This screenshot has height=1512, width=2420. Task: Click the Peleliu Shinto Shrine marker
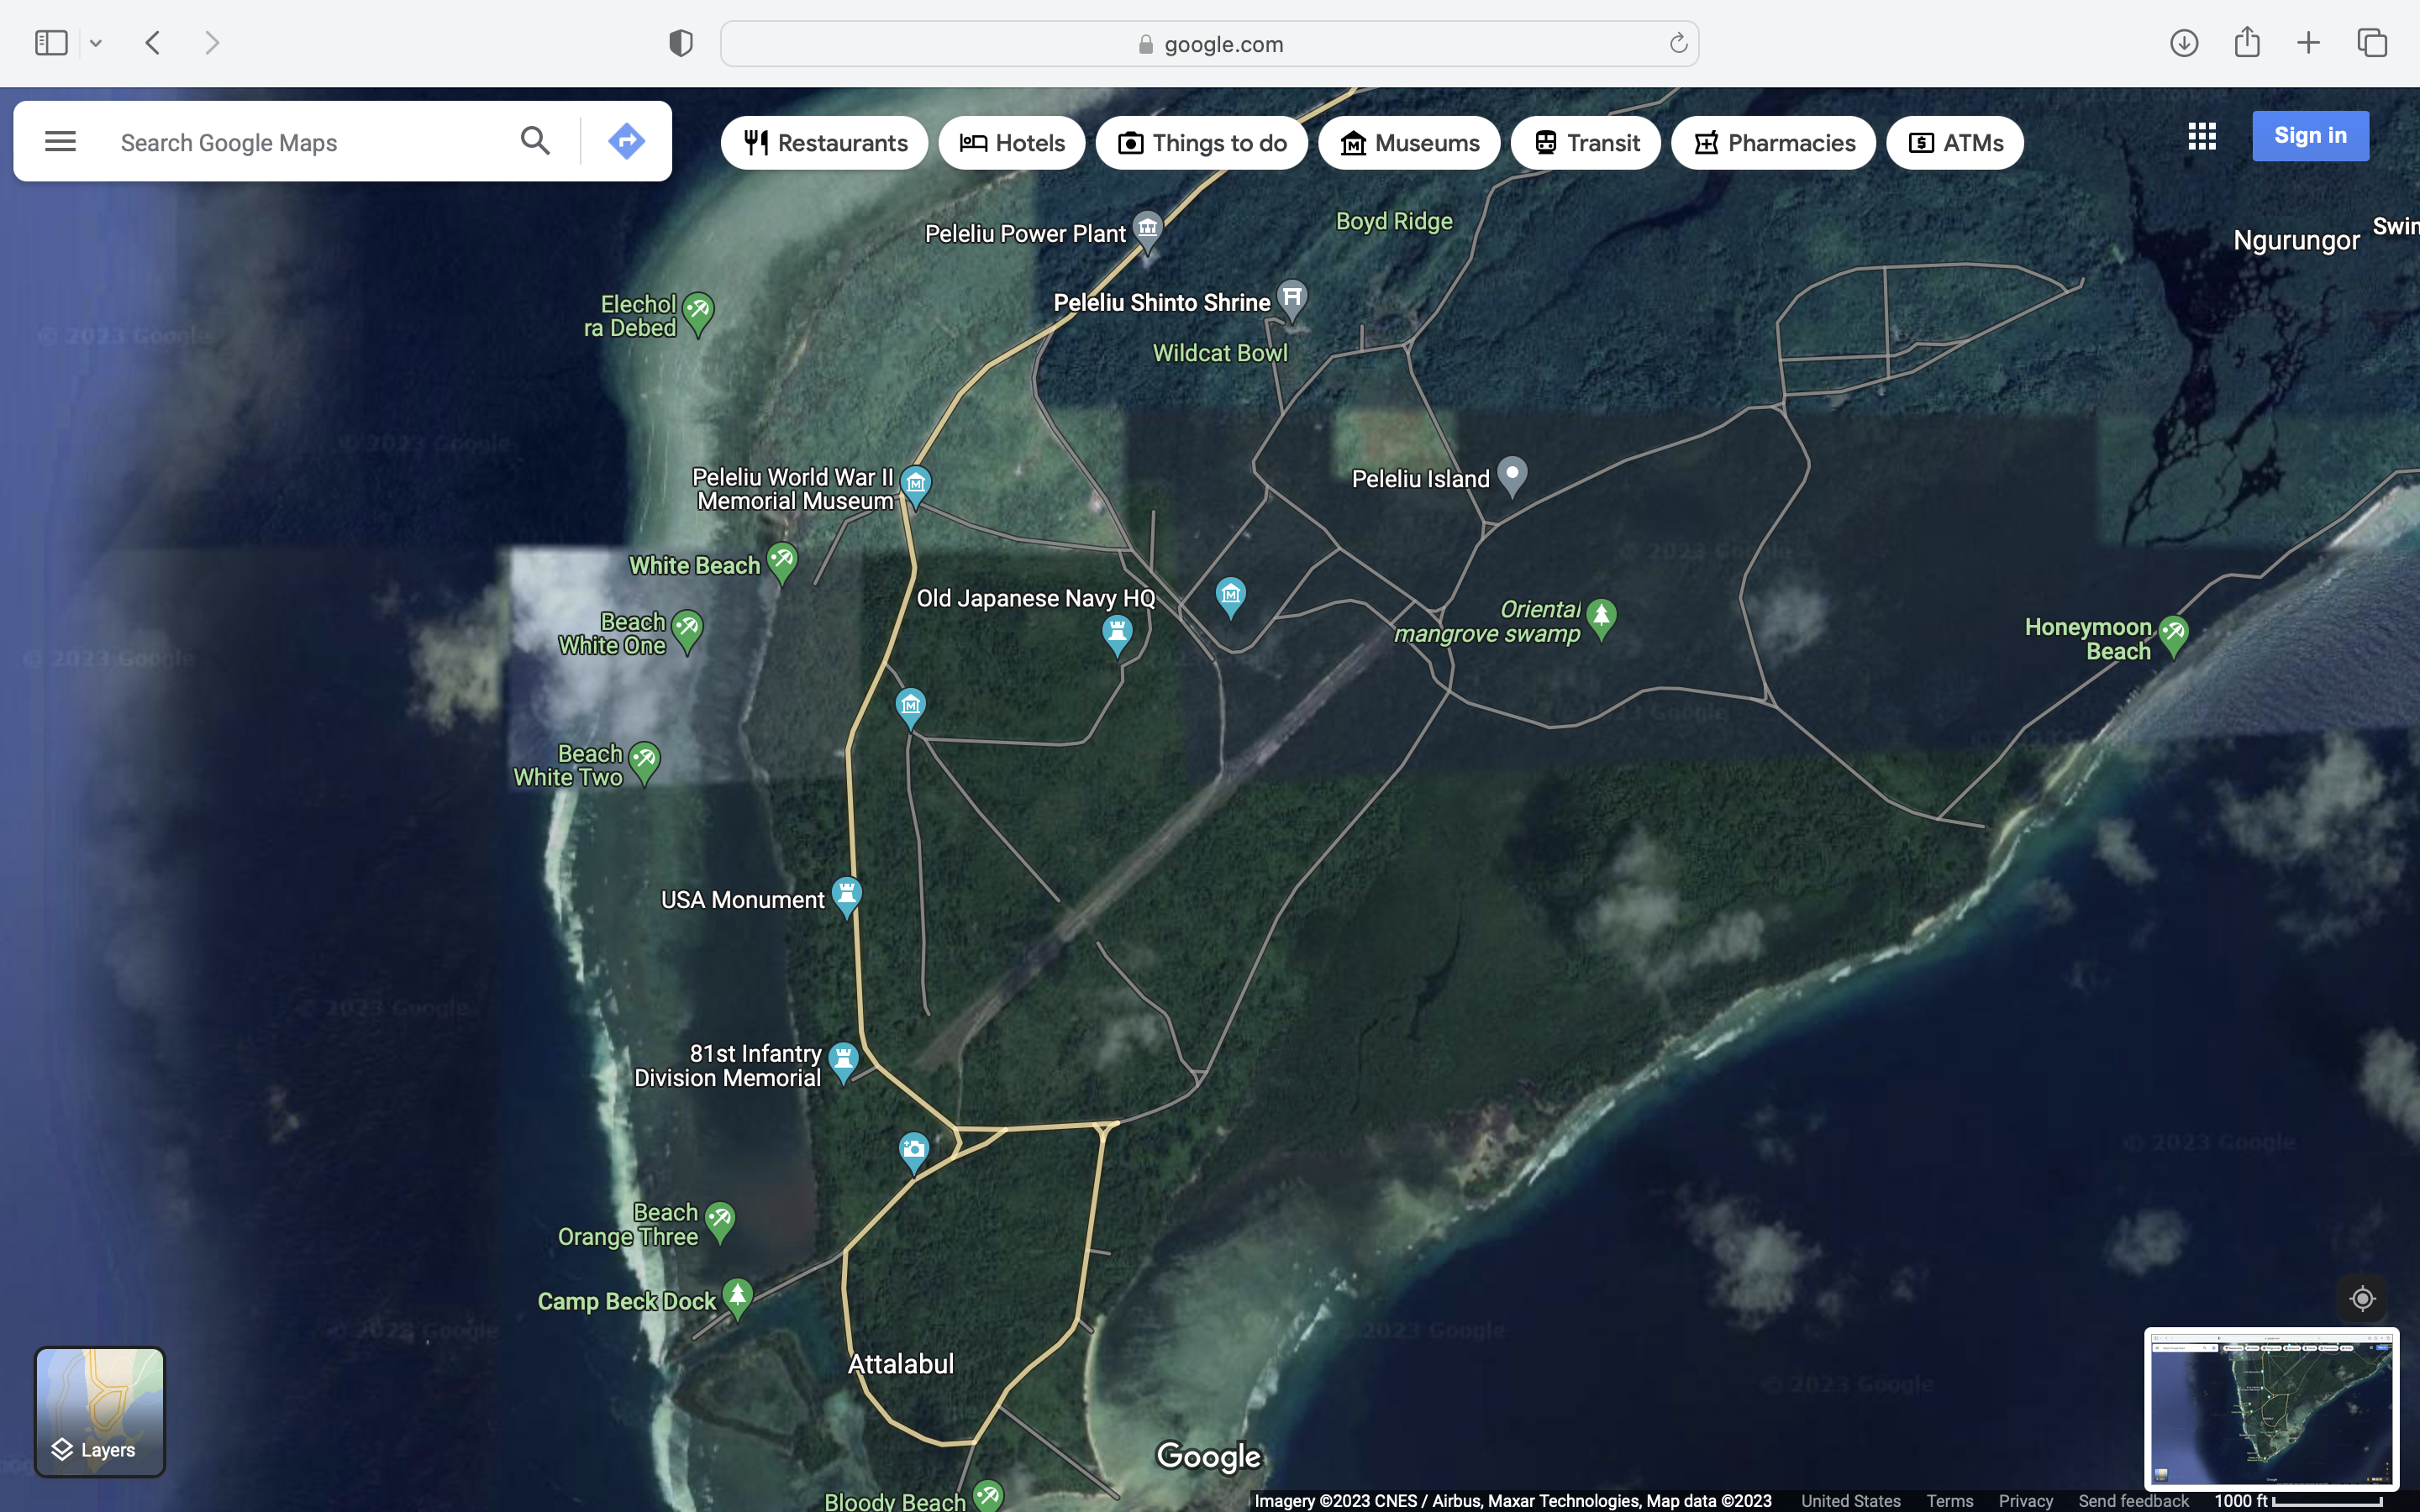click(x=1292, y=298)
